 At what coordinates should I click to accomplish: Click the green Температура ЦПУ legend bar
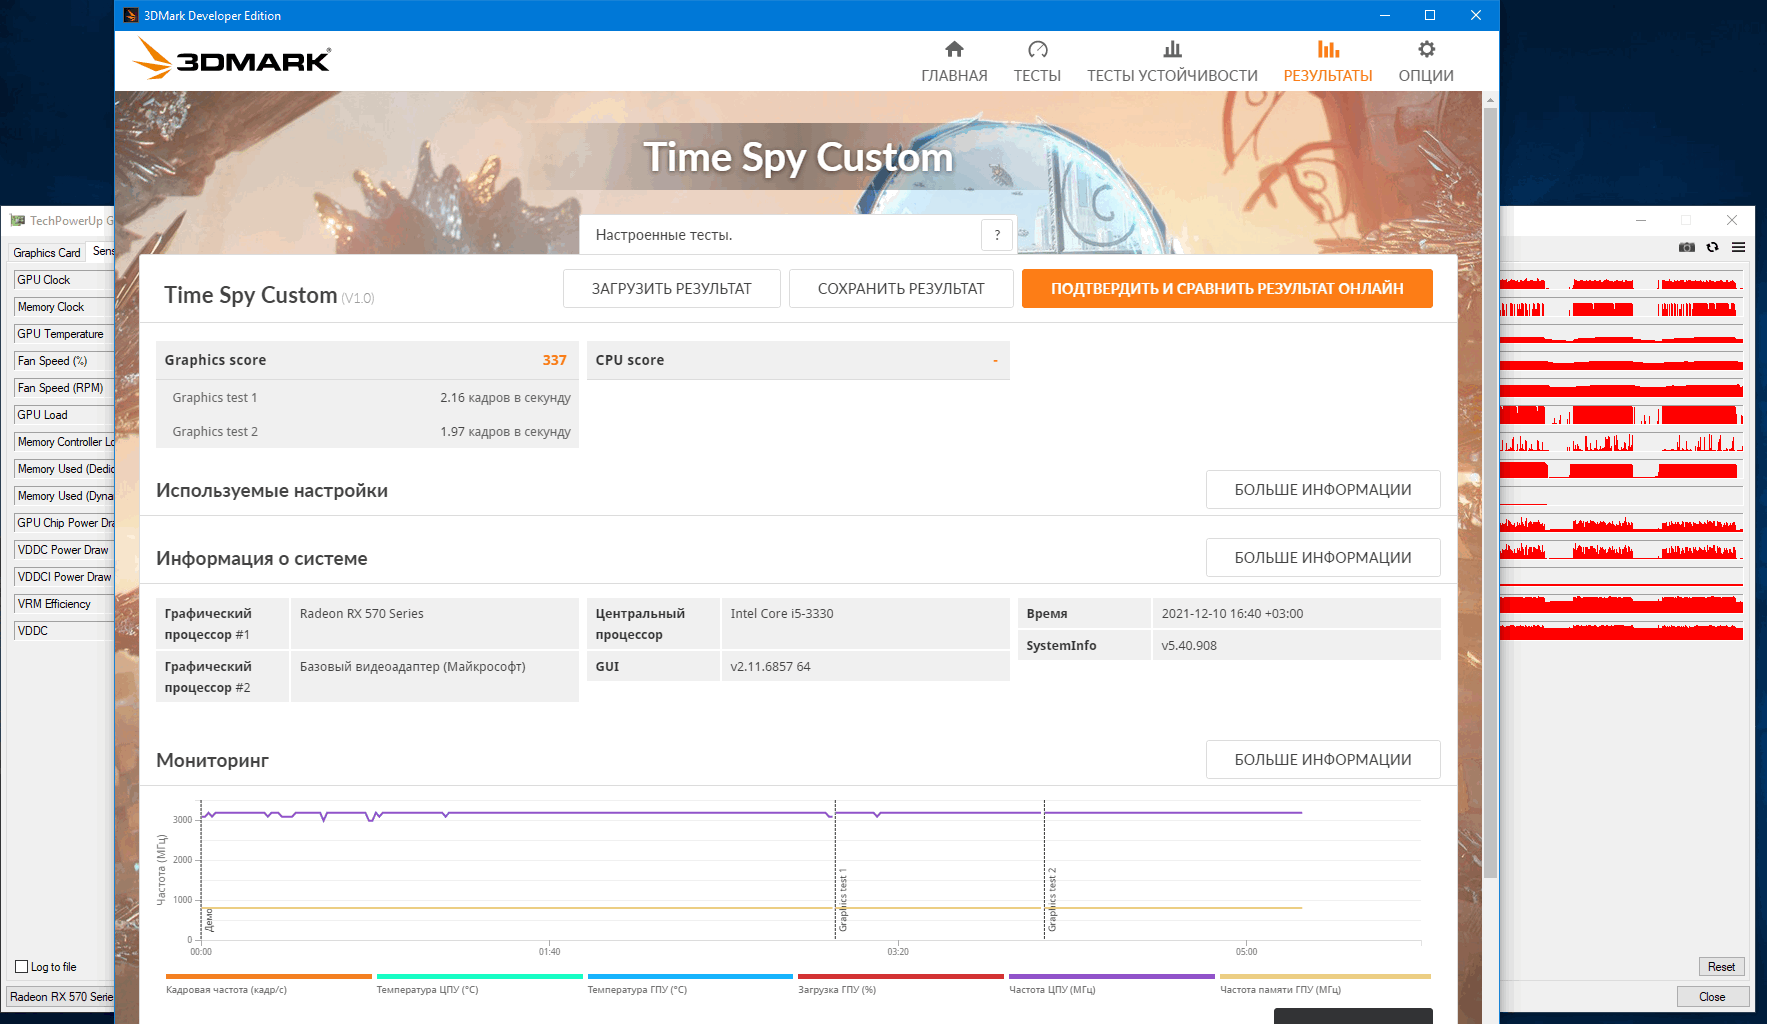click(x=479, y=976)
